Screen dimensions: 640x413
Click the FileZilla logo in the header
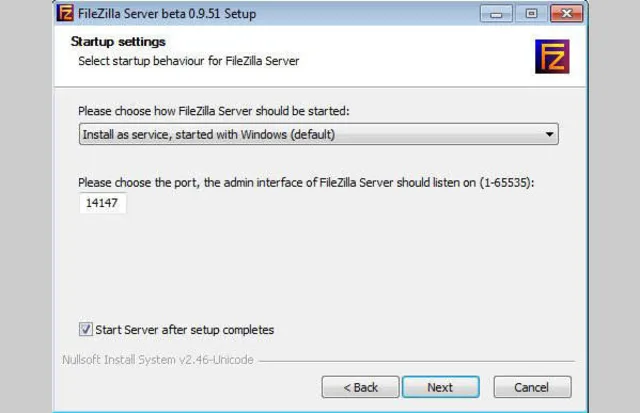pos(551,57)
